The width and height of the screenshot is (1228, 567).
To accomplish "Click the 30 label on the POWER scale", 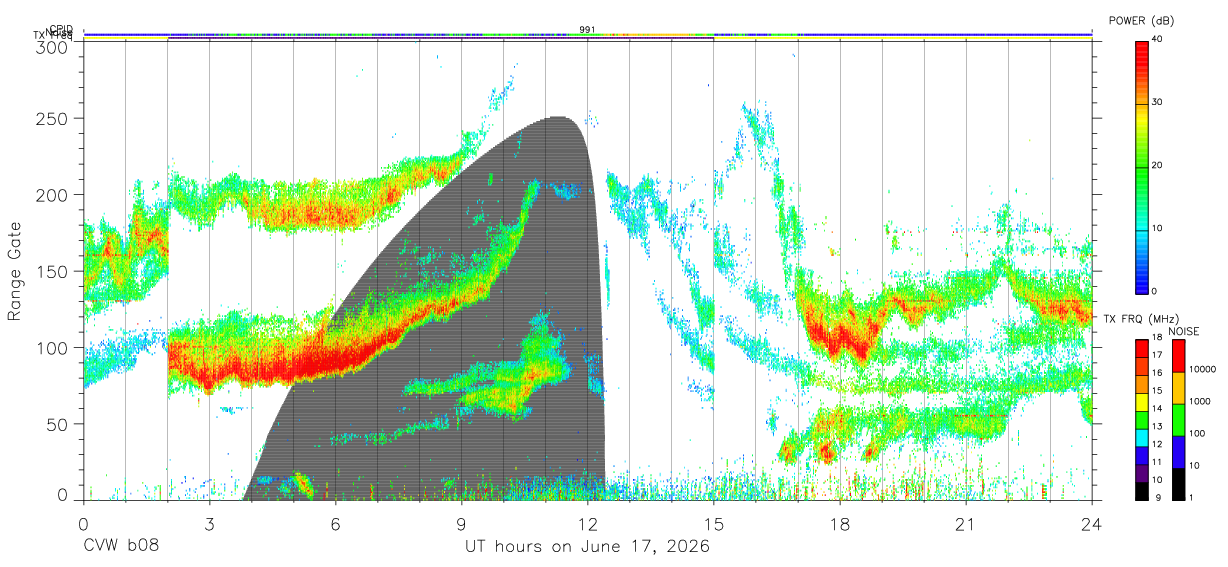I will coord(1158,102).
